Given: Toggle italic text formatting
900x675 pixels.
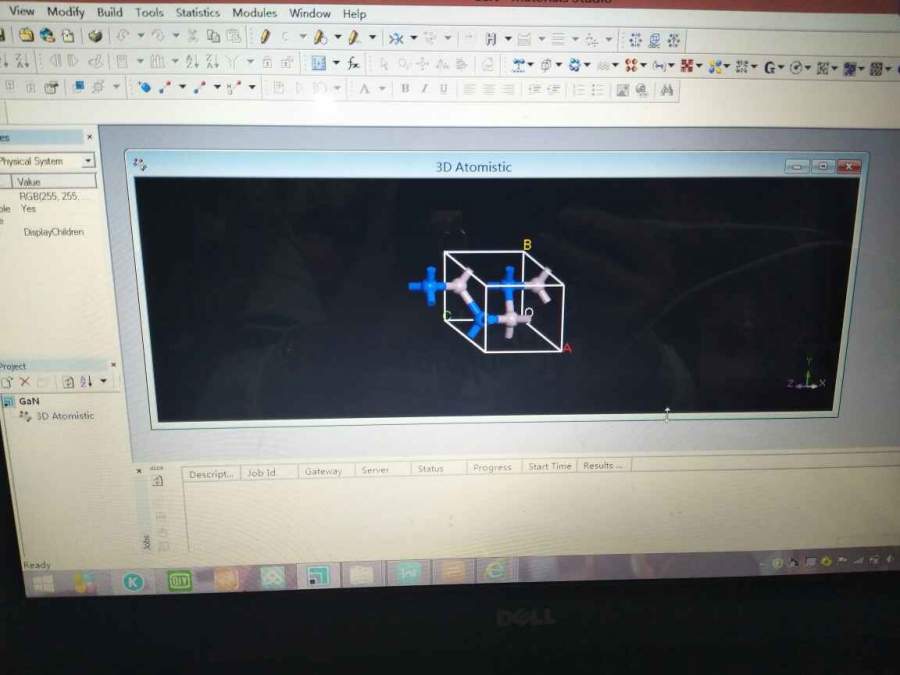Looking at the screenshot, I should [424, 88].
